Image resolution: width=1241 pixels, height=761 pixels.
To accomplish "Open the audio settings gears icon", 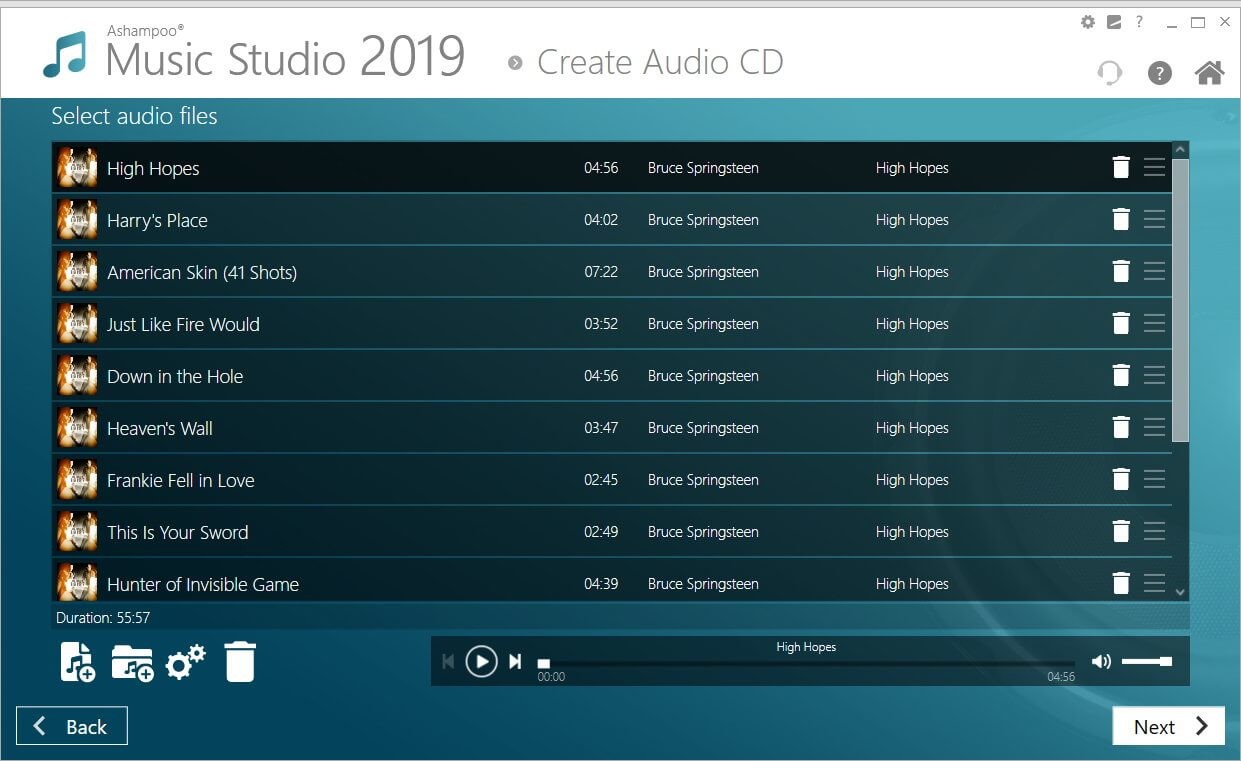I will [185, 661].
